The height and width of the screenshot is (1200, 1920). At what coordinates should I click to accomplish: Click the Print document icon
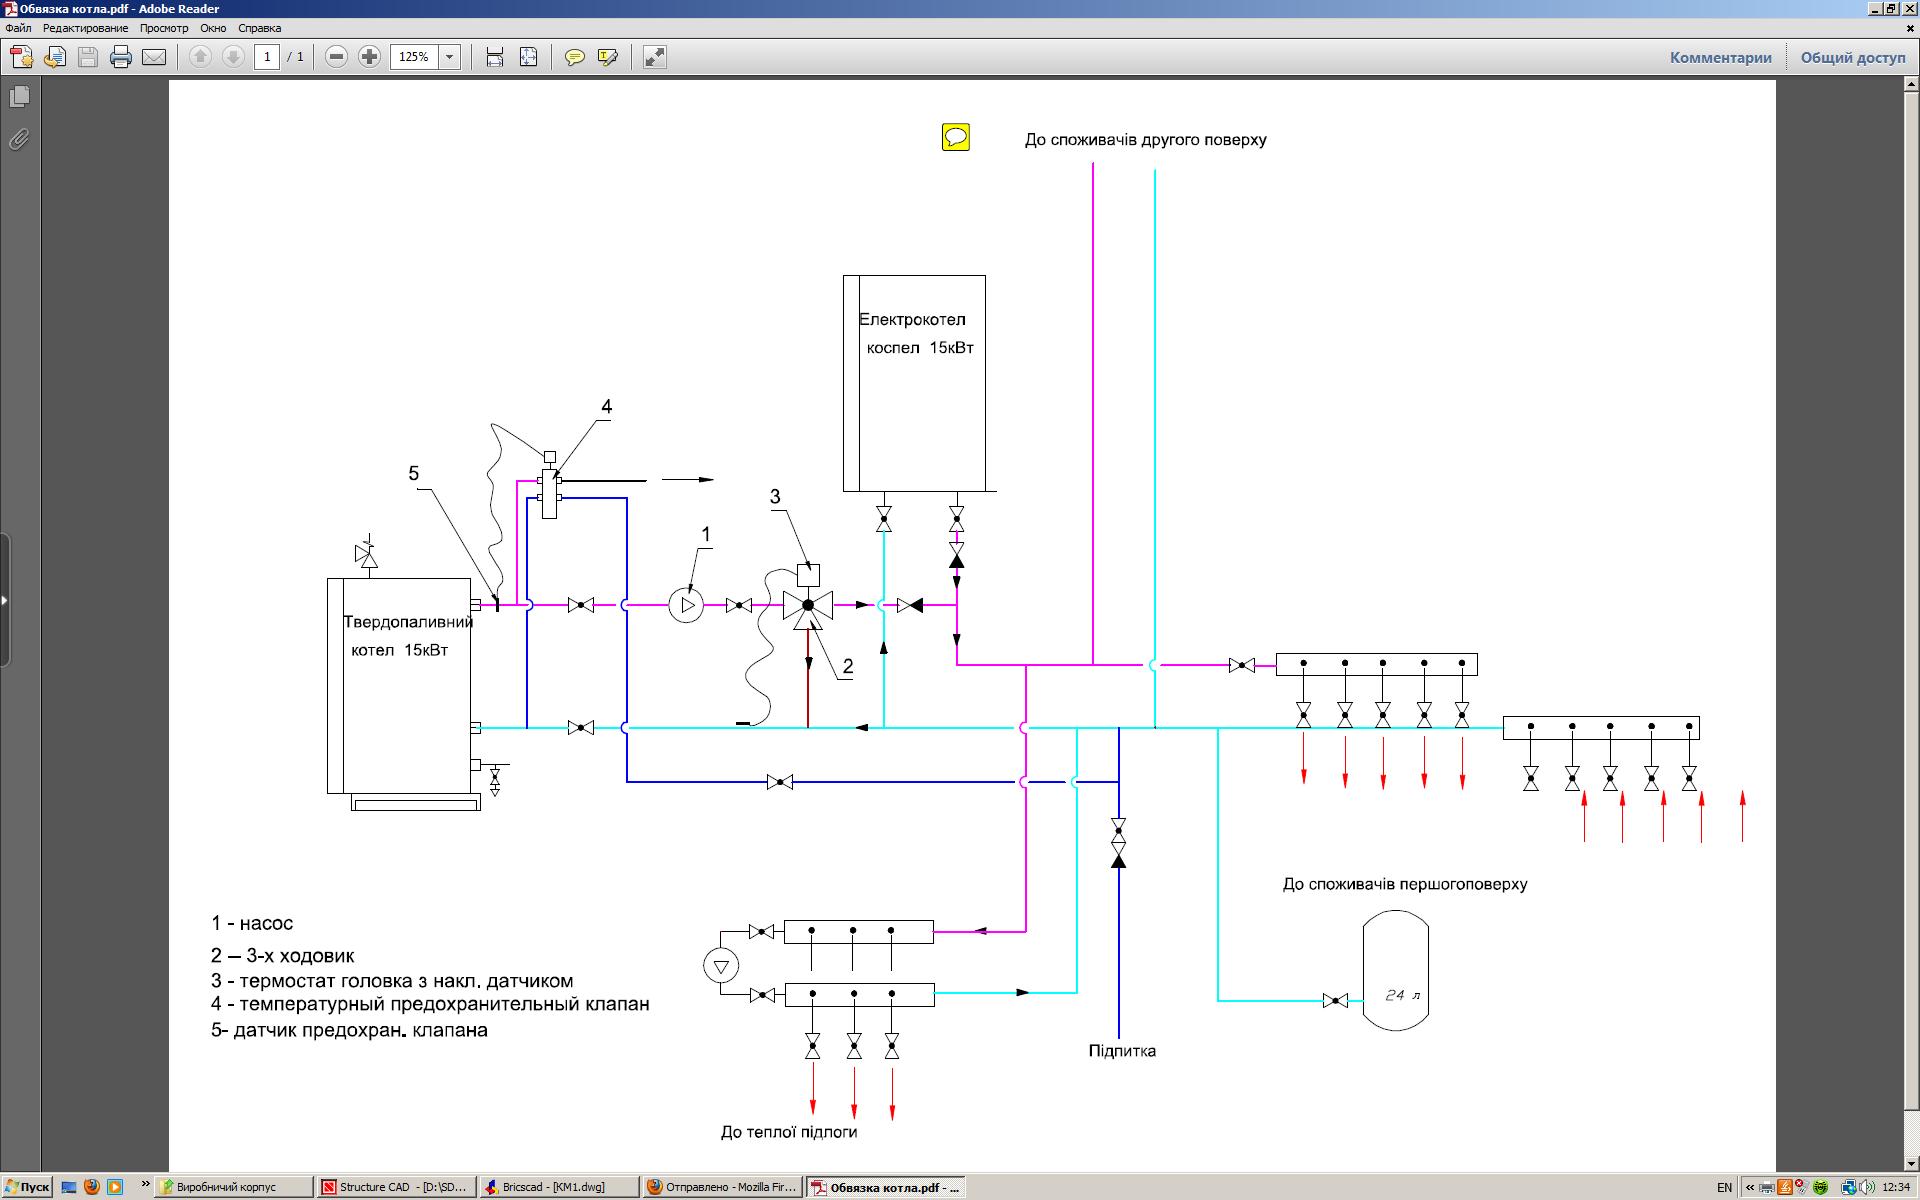121,57
